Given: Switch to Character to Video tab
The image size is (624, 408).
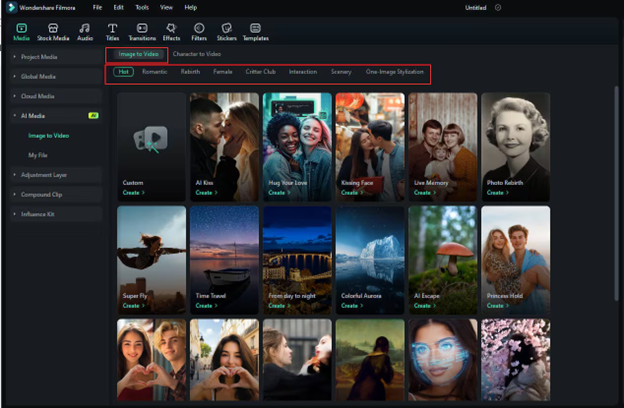Looking at the screenshot, I should 197,52.
